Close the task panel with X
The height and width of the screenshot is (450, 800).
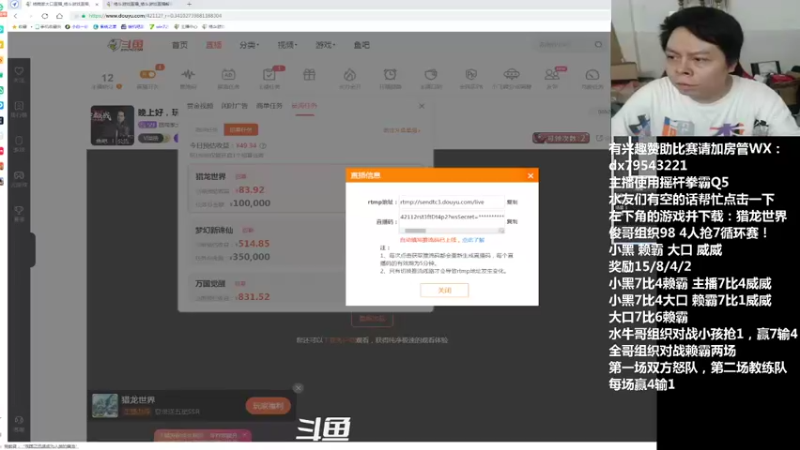coord(421,106)
